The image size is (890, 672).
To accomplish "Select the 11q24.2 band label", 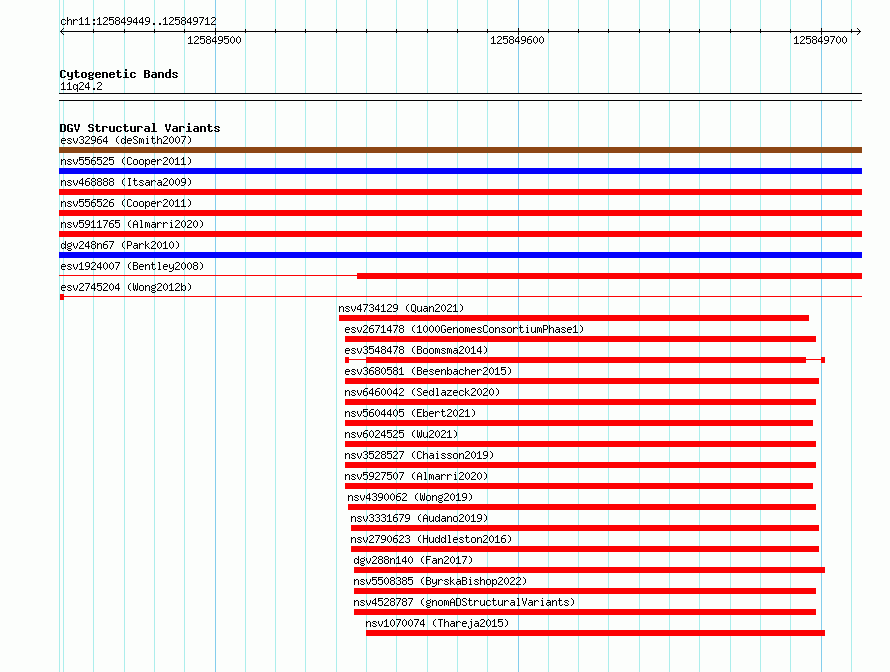I will [x=81, y=86].
